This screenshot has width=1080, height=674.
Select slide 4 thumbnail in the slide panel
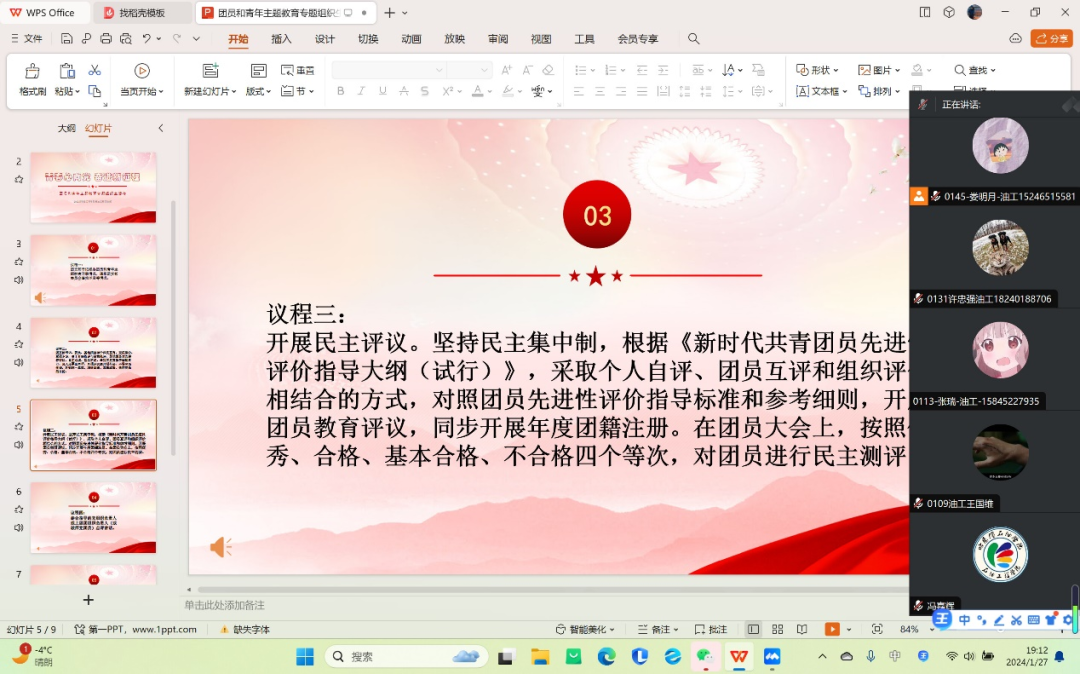(93, 353)
